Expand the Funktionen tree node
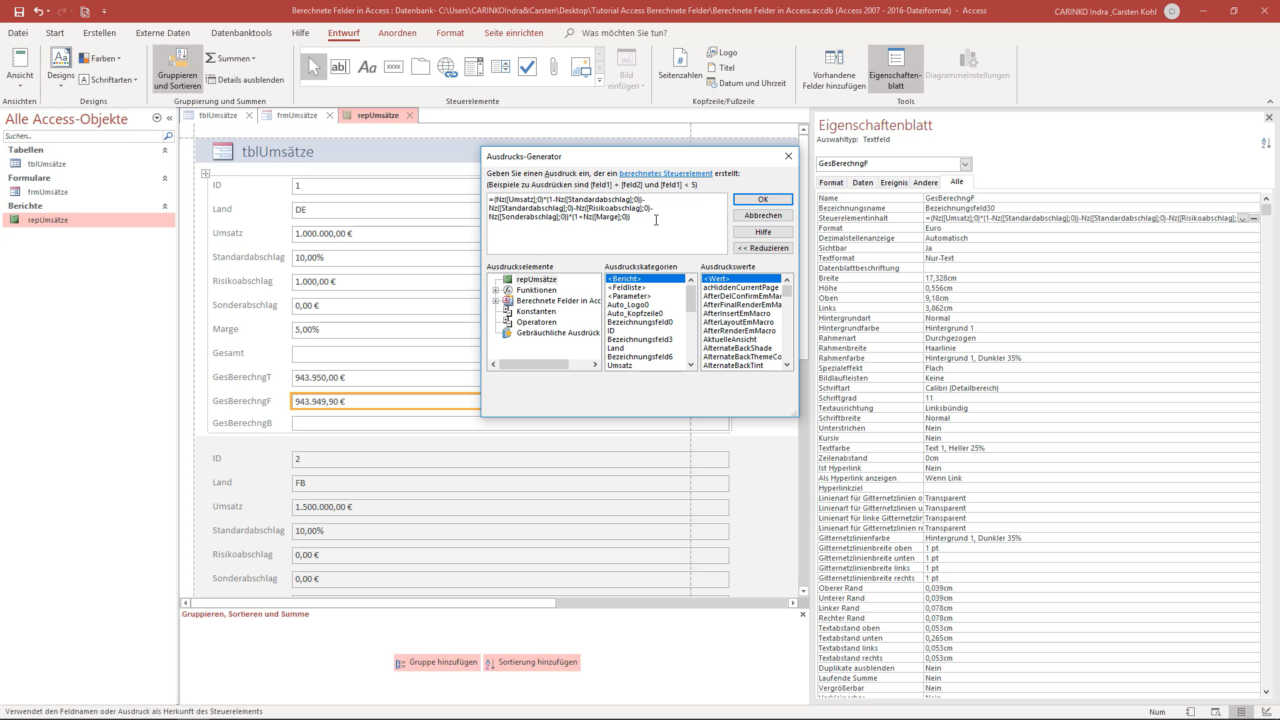The width and height of the screenshot is (1280, 720). pyautogui.click(x=496, y=290)
